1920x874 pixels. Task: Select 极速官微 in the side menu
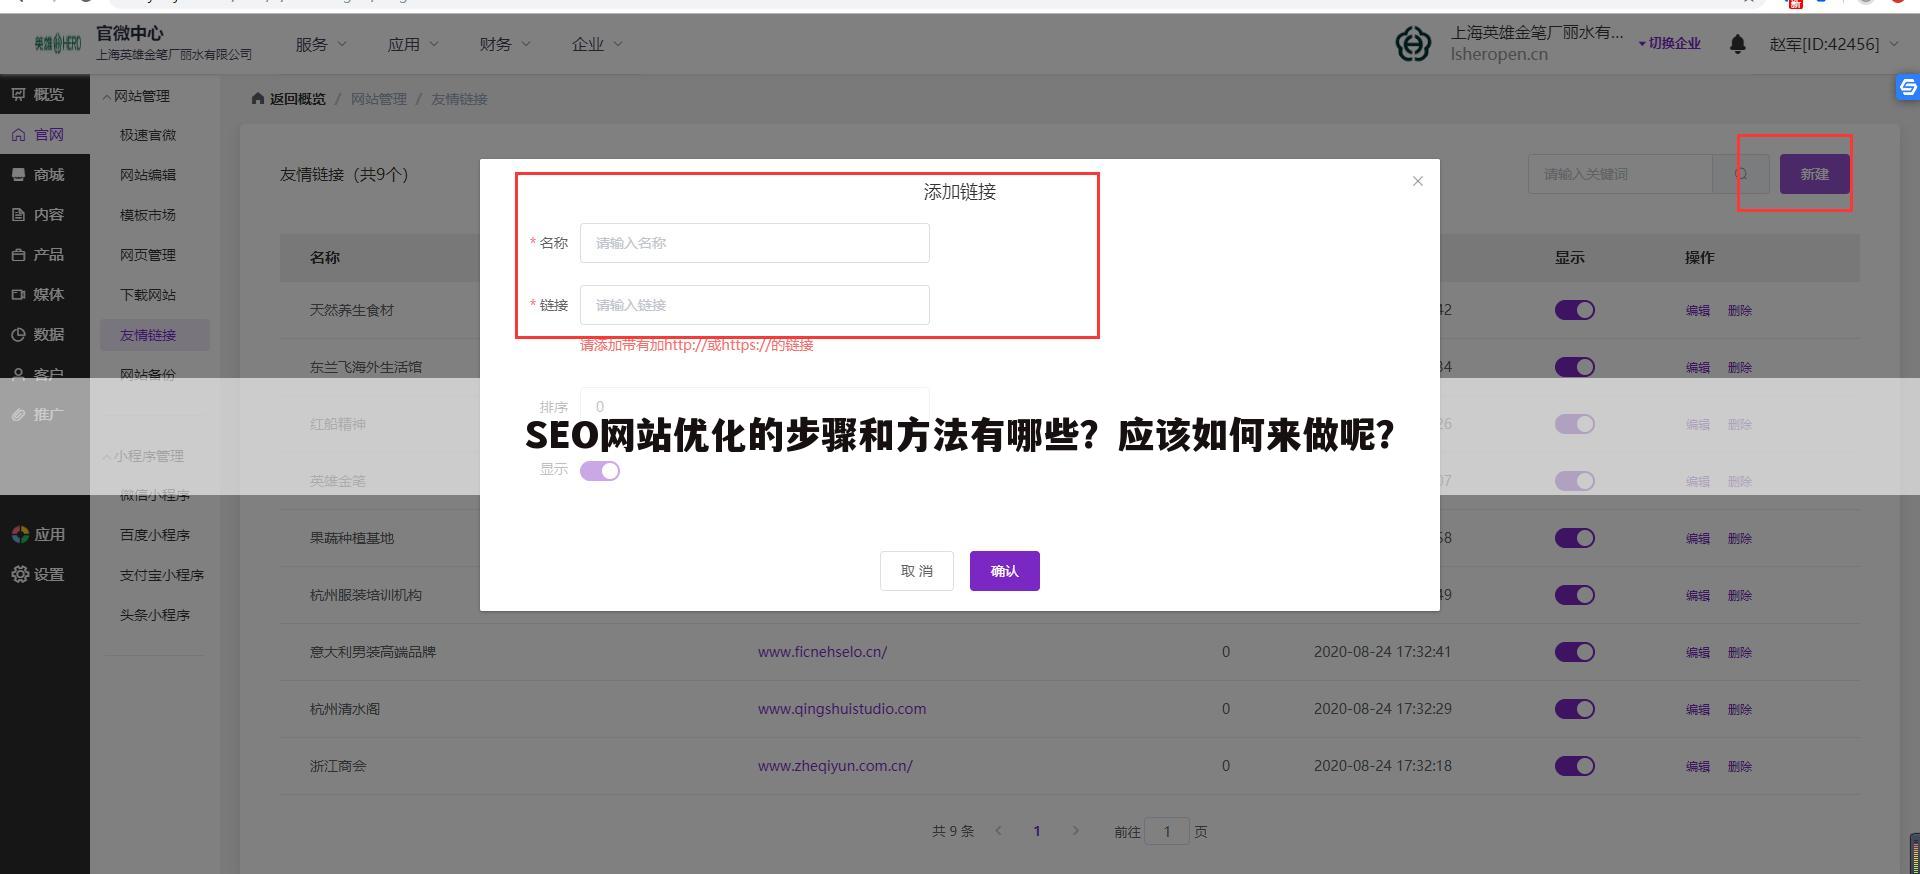click(148, 135)
